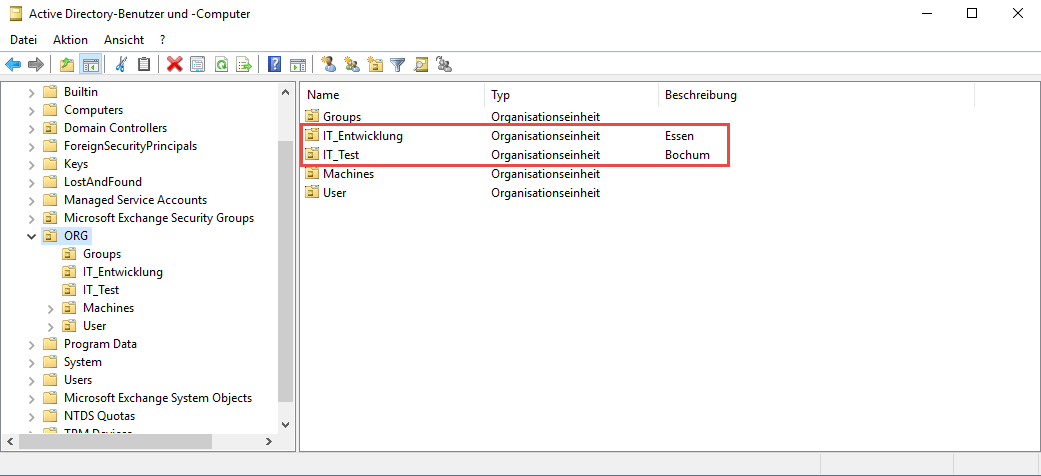Sort by the Beschreibung column header
Image resolution: width=1041 pixels, height=476 pixels.
[700, 95]
